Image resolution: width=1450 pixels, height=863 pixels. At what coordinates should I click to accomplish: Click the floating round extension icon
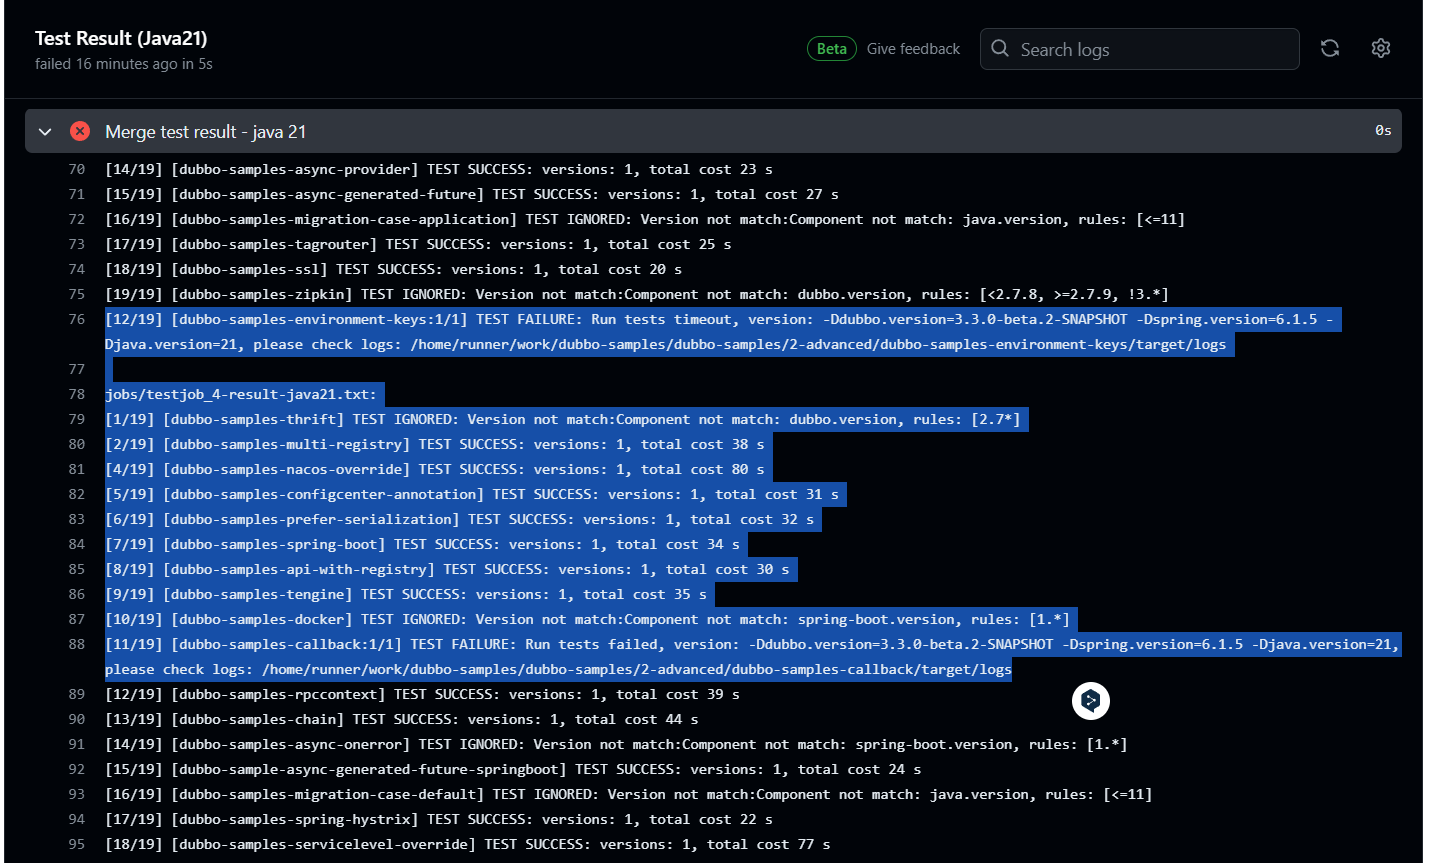[x=1091, y=701]
